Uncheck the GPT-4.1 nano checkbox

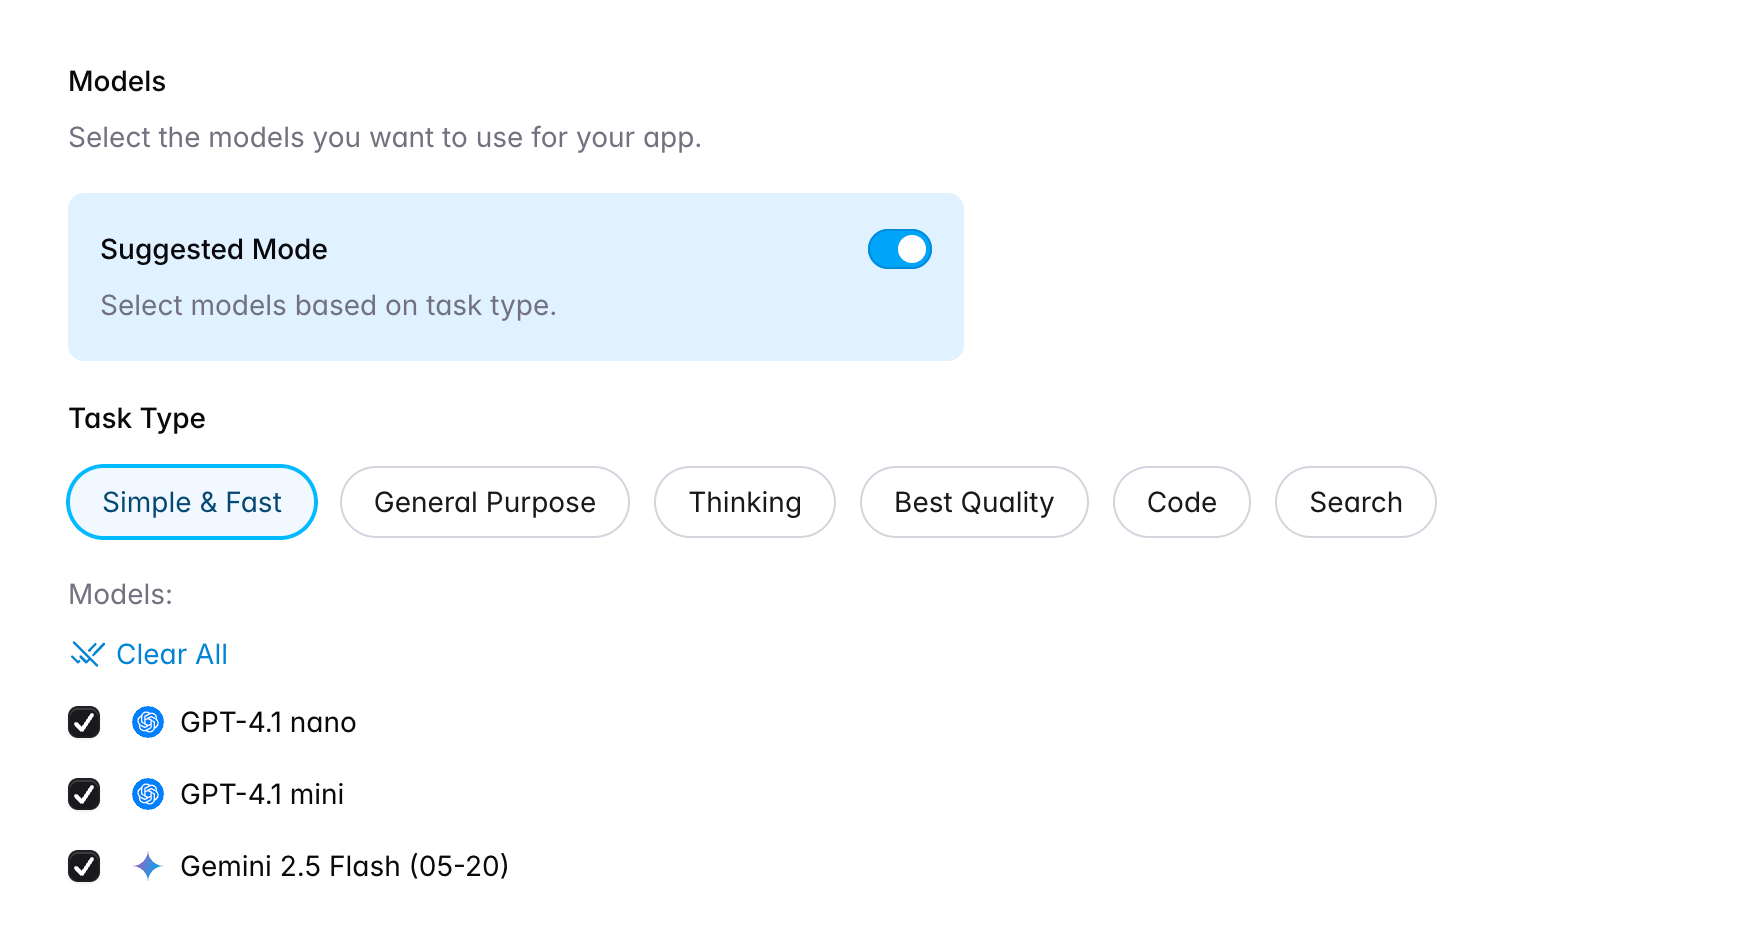click(x=84, y=722)
